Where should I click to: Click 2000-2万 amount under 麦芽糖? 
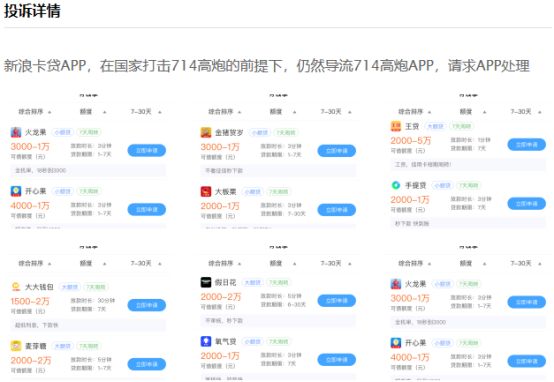pos(31,360)
